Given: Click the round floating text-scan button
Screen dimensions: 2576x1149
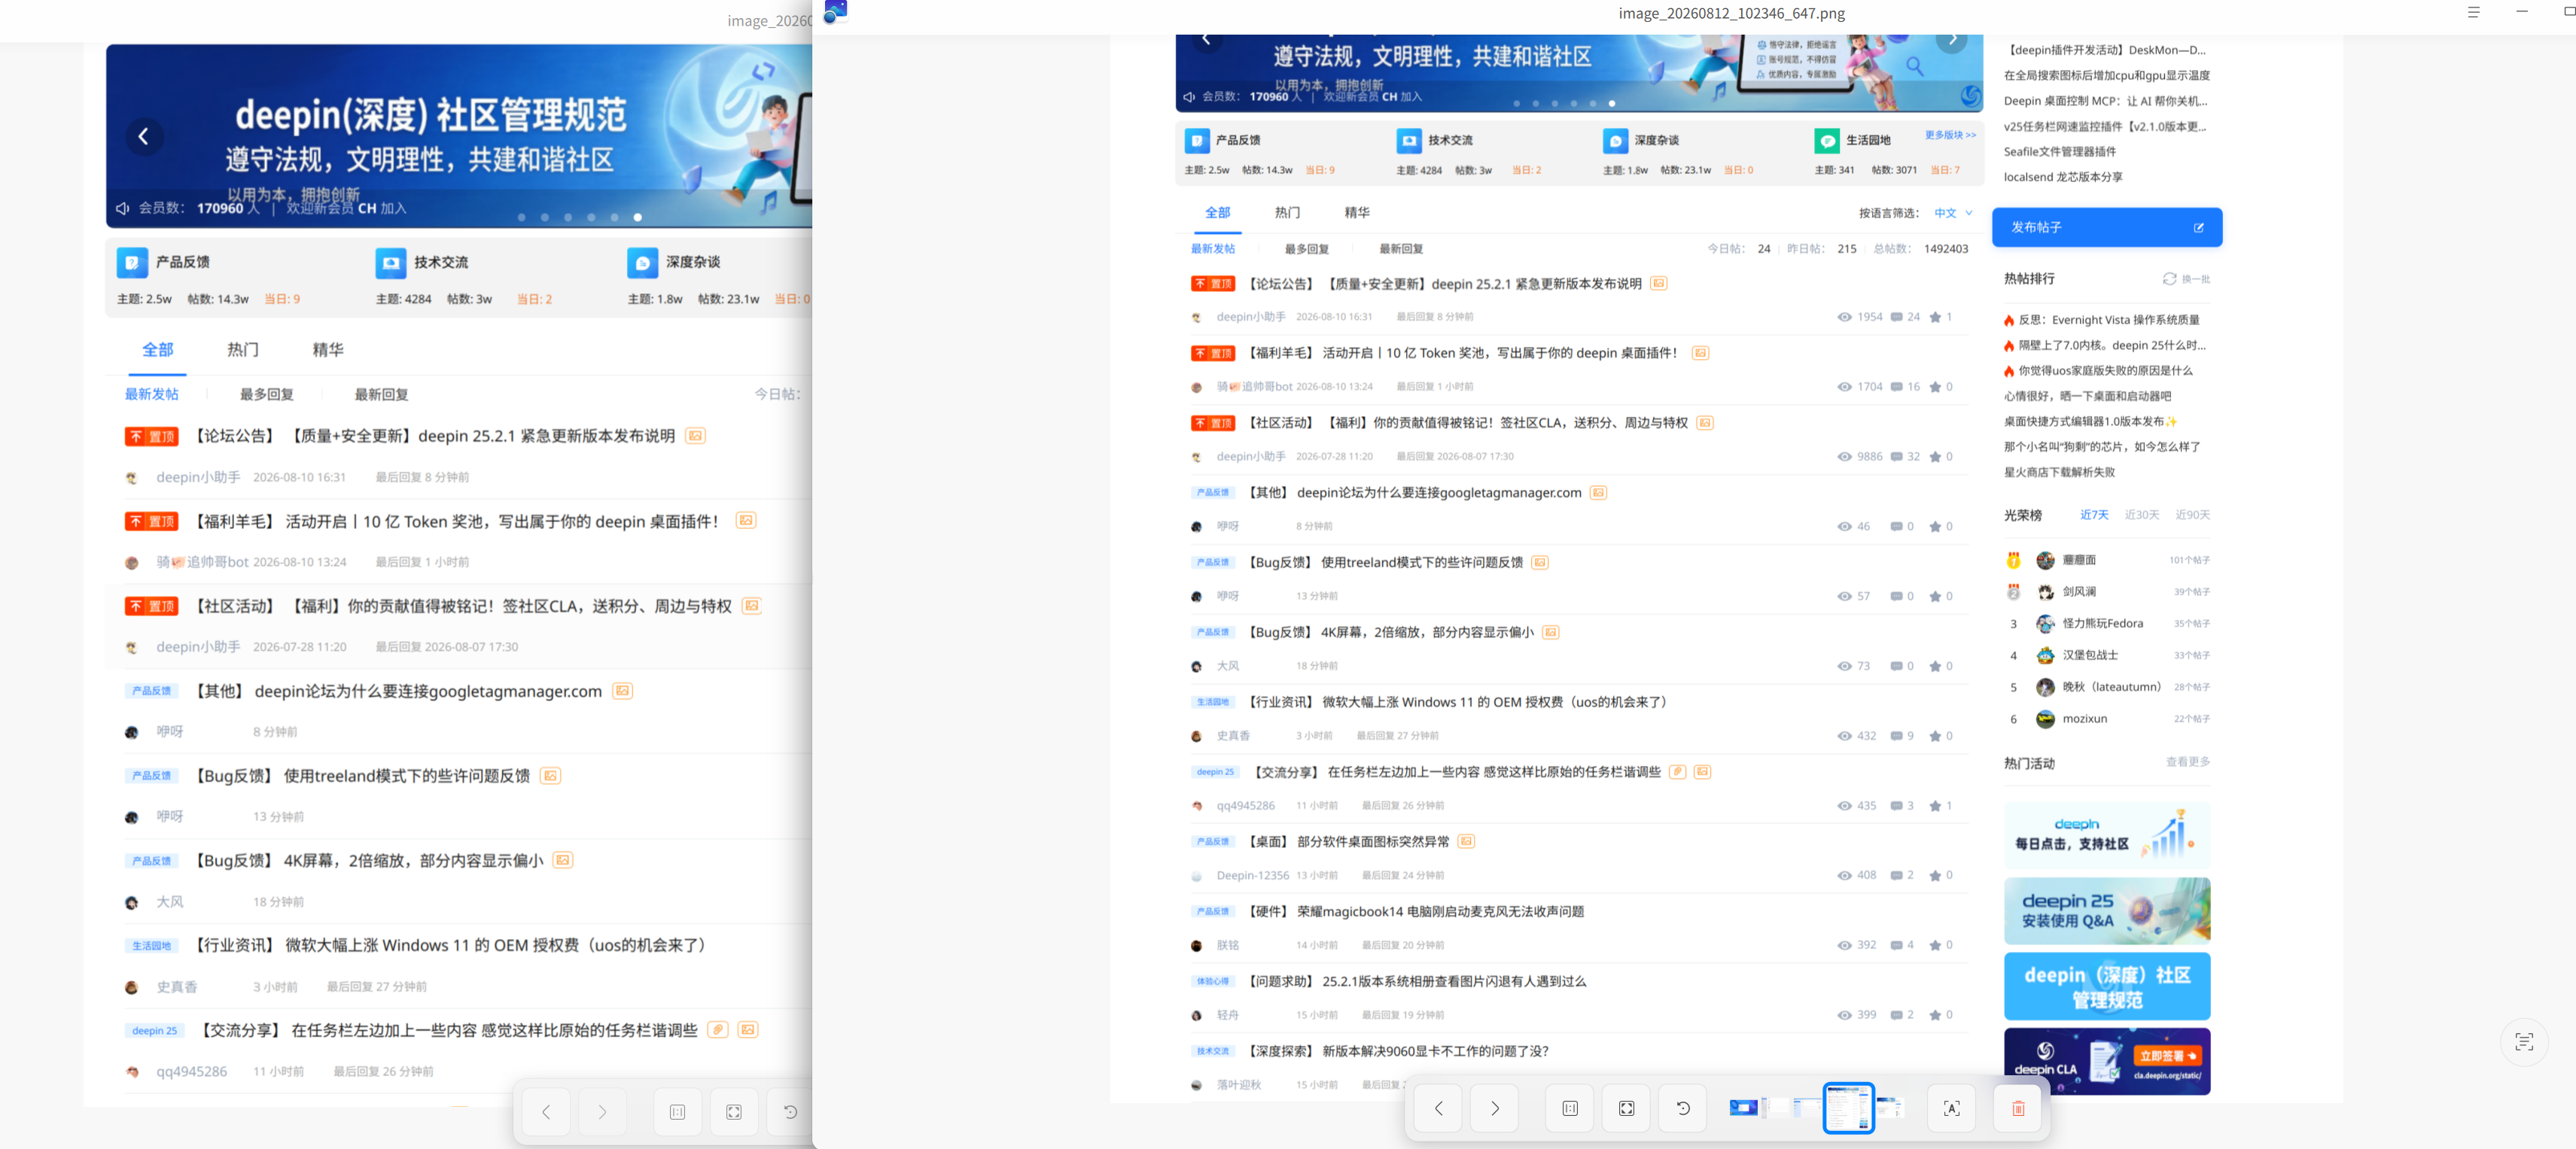Looking at the screenshot, I should (x=2523, y=1042).
